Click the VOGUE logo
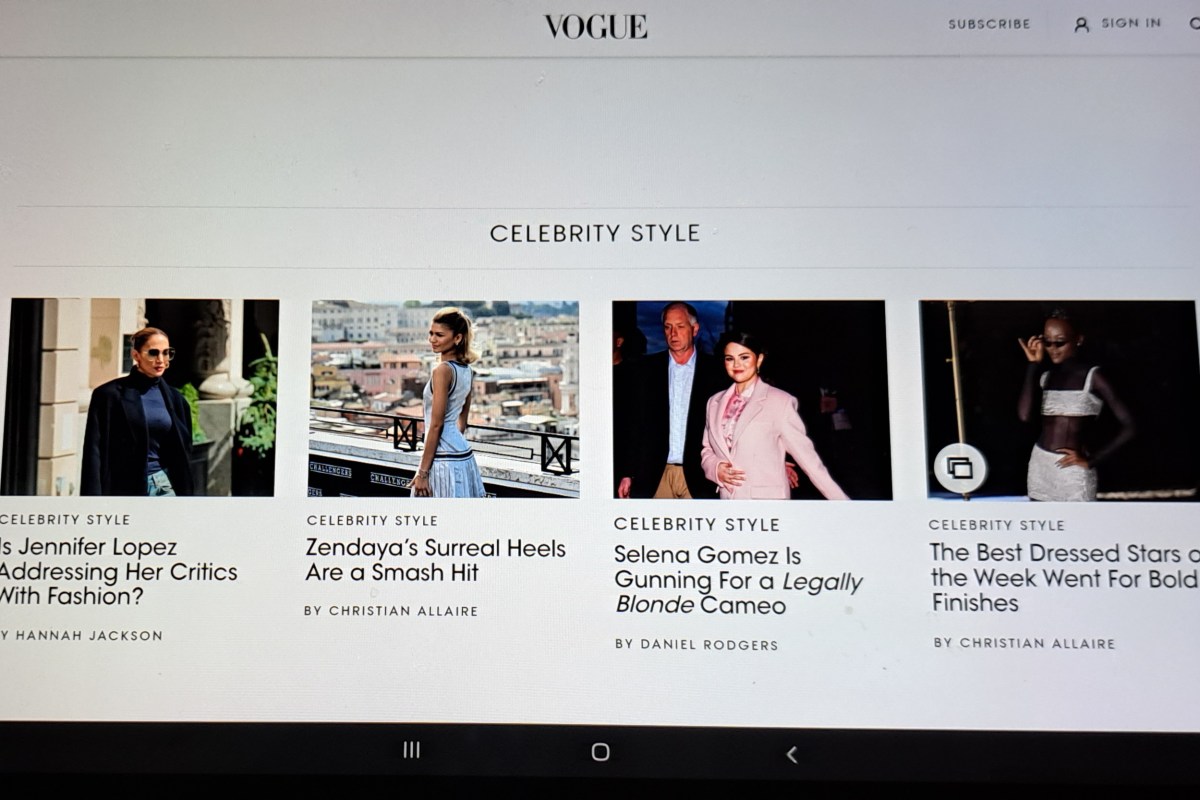This screenshot has width=1200, height=800. [x=596, y=27]
